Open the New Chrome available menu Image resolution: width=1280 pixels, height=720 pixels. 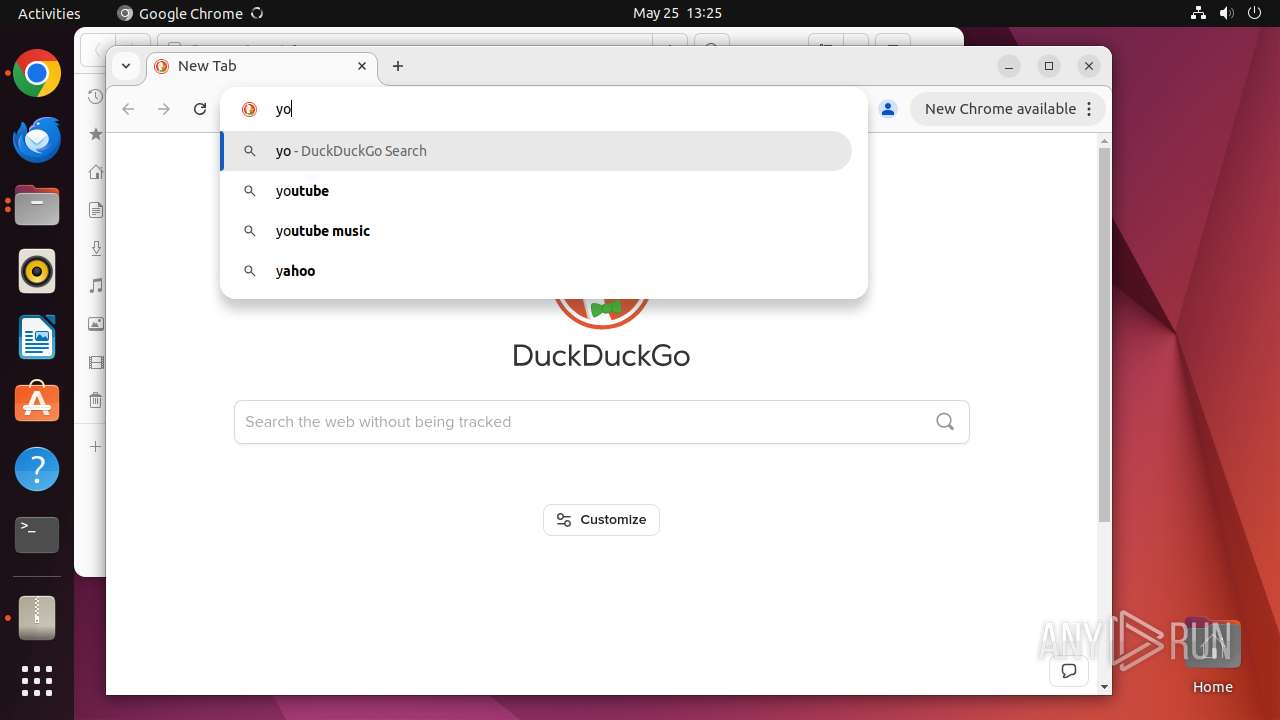[1008, 109]
